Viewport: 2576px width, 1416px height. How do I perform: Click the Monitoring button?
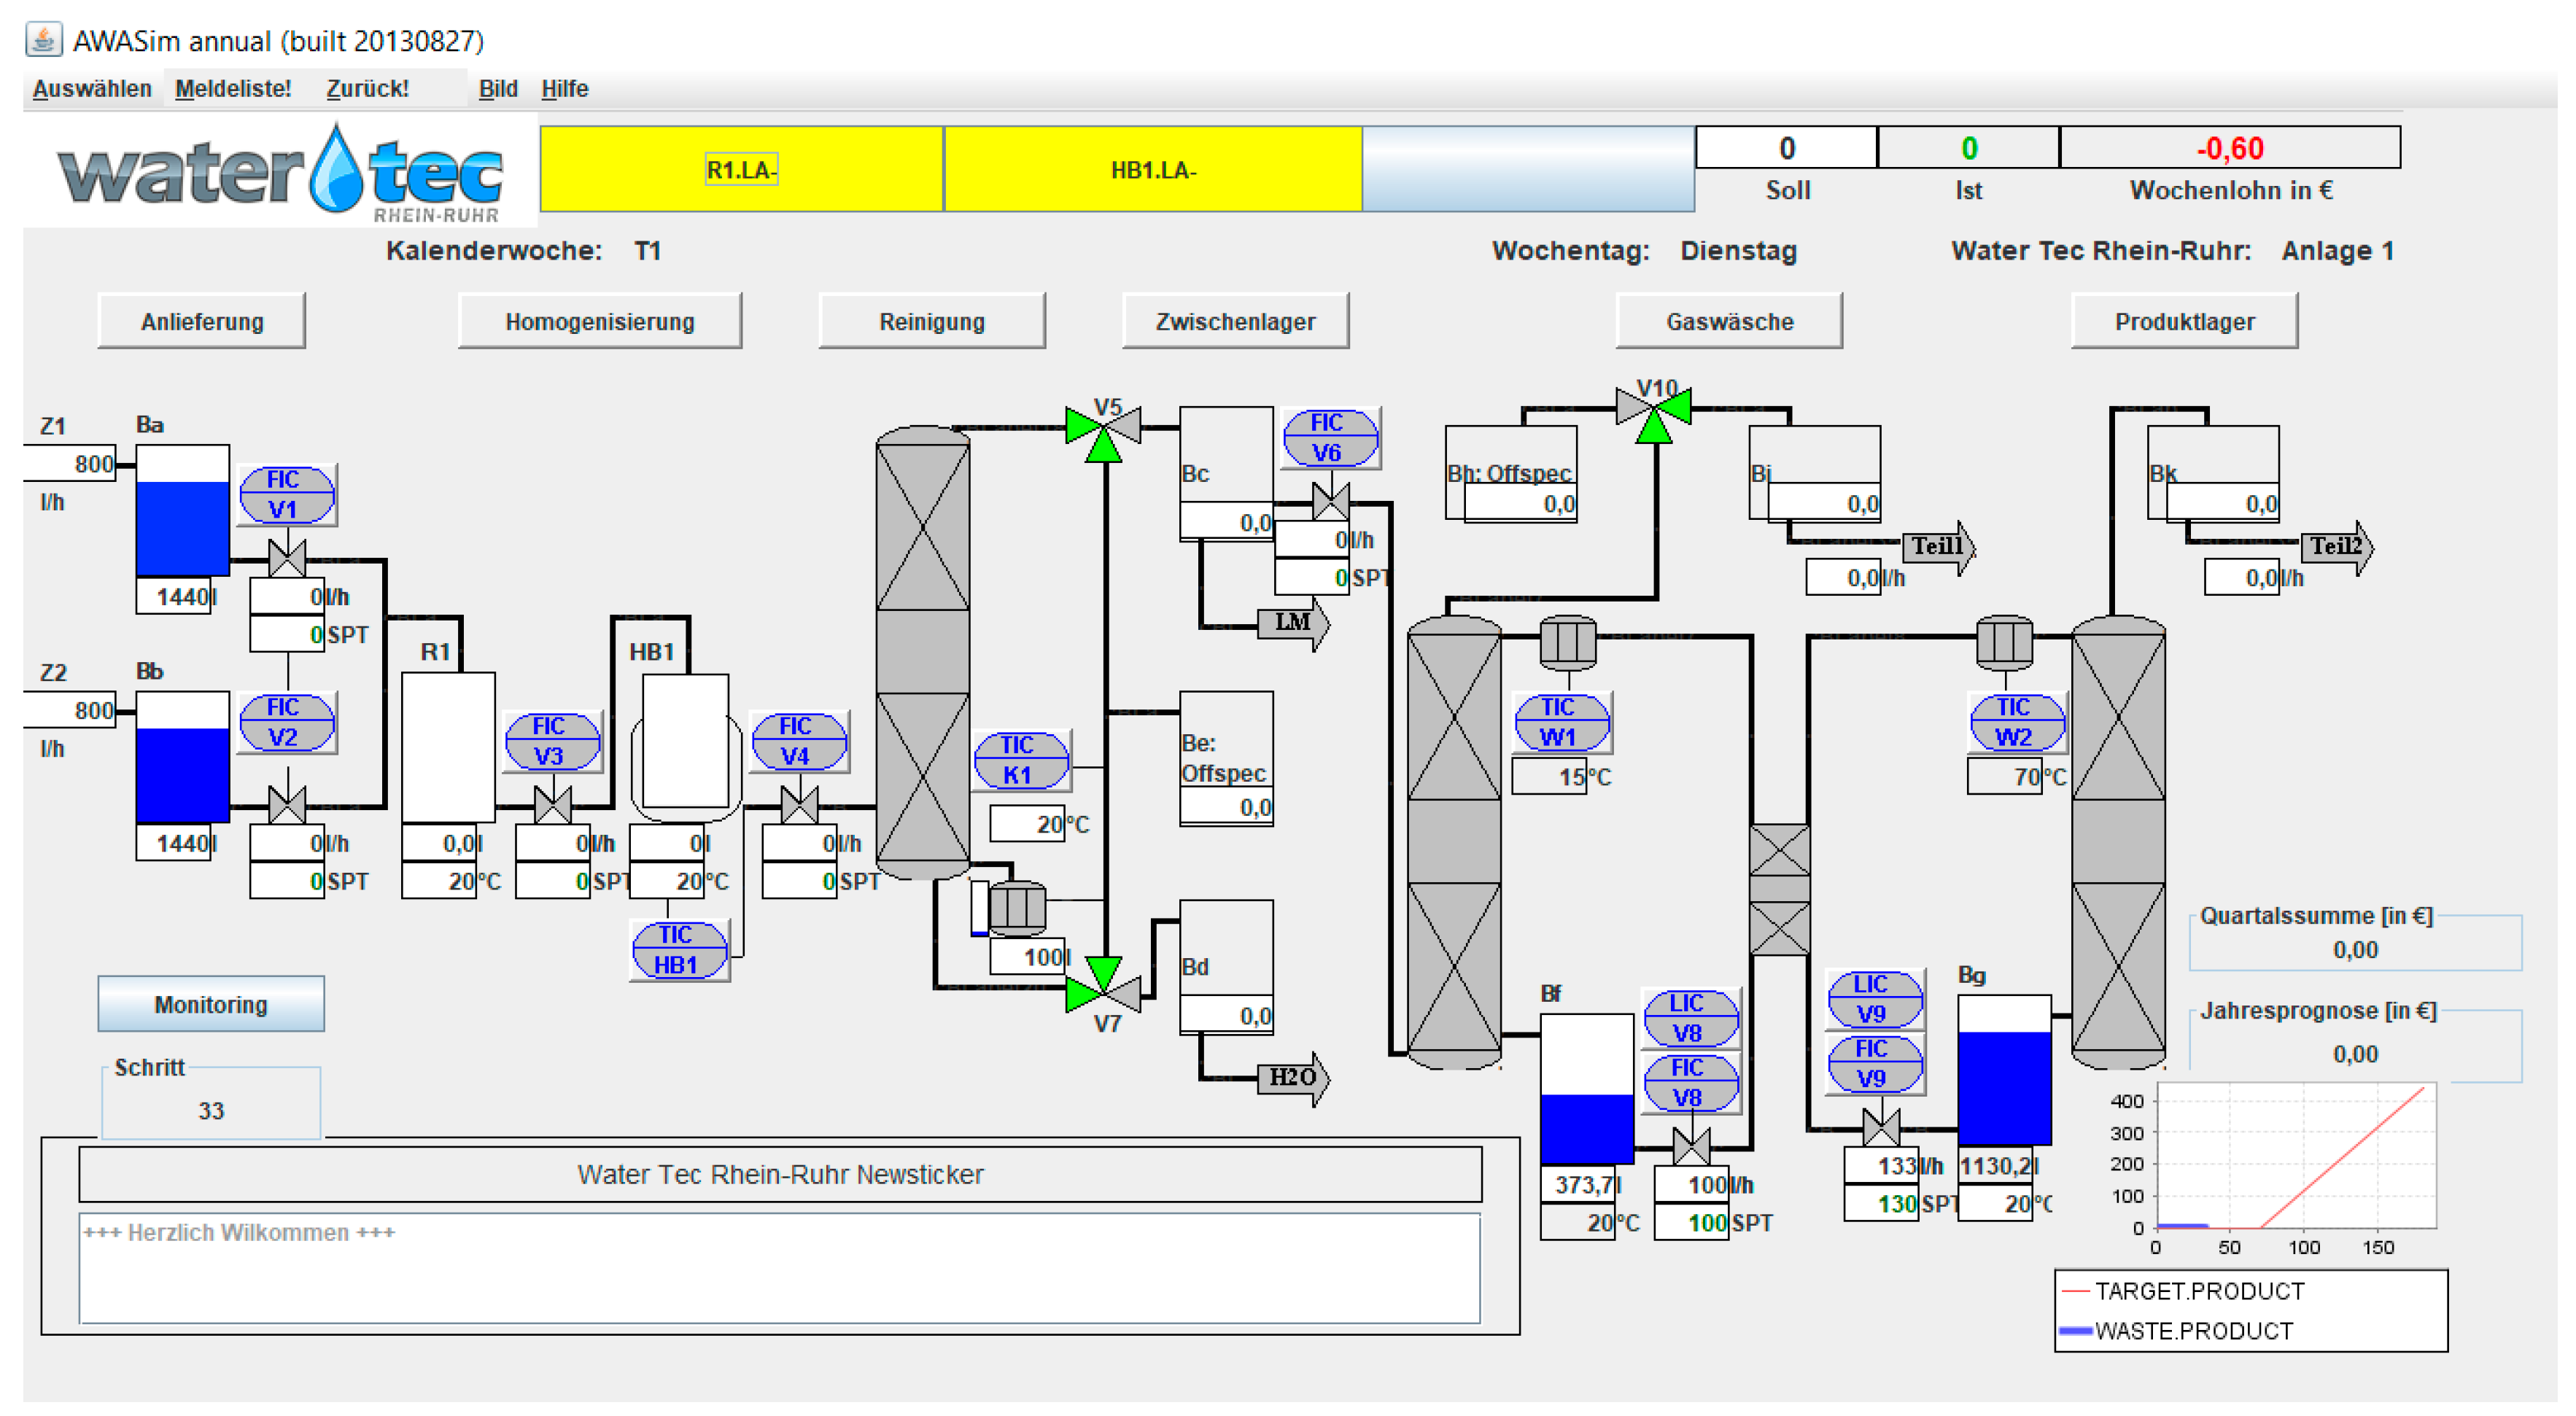(210, 1004)
